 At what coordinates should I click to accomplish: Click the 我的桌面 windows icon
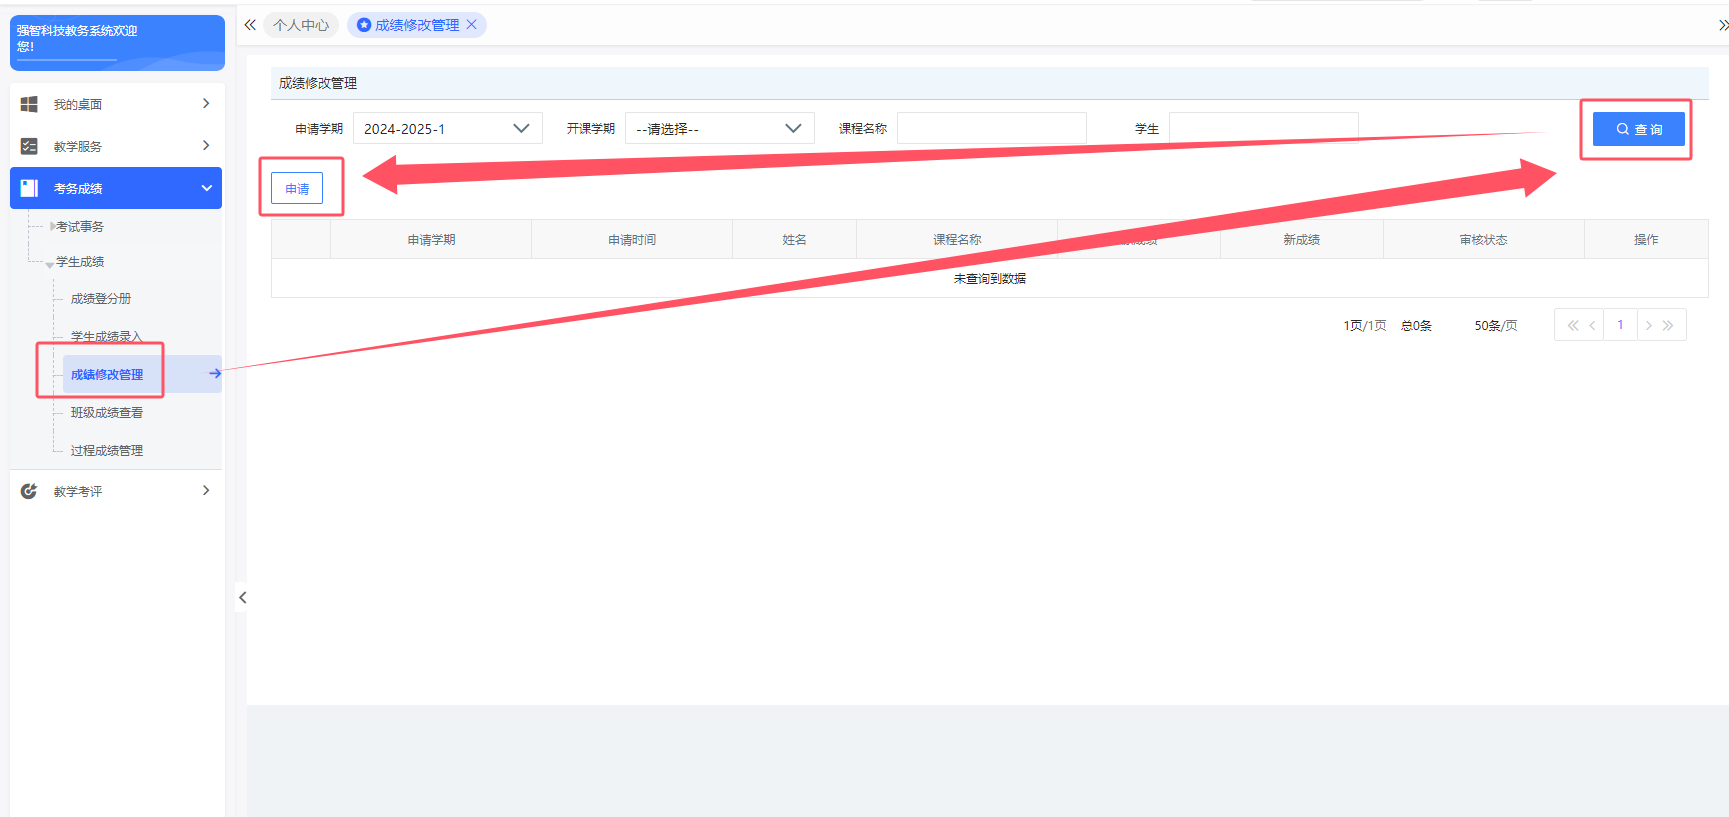29,104
